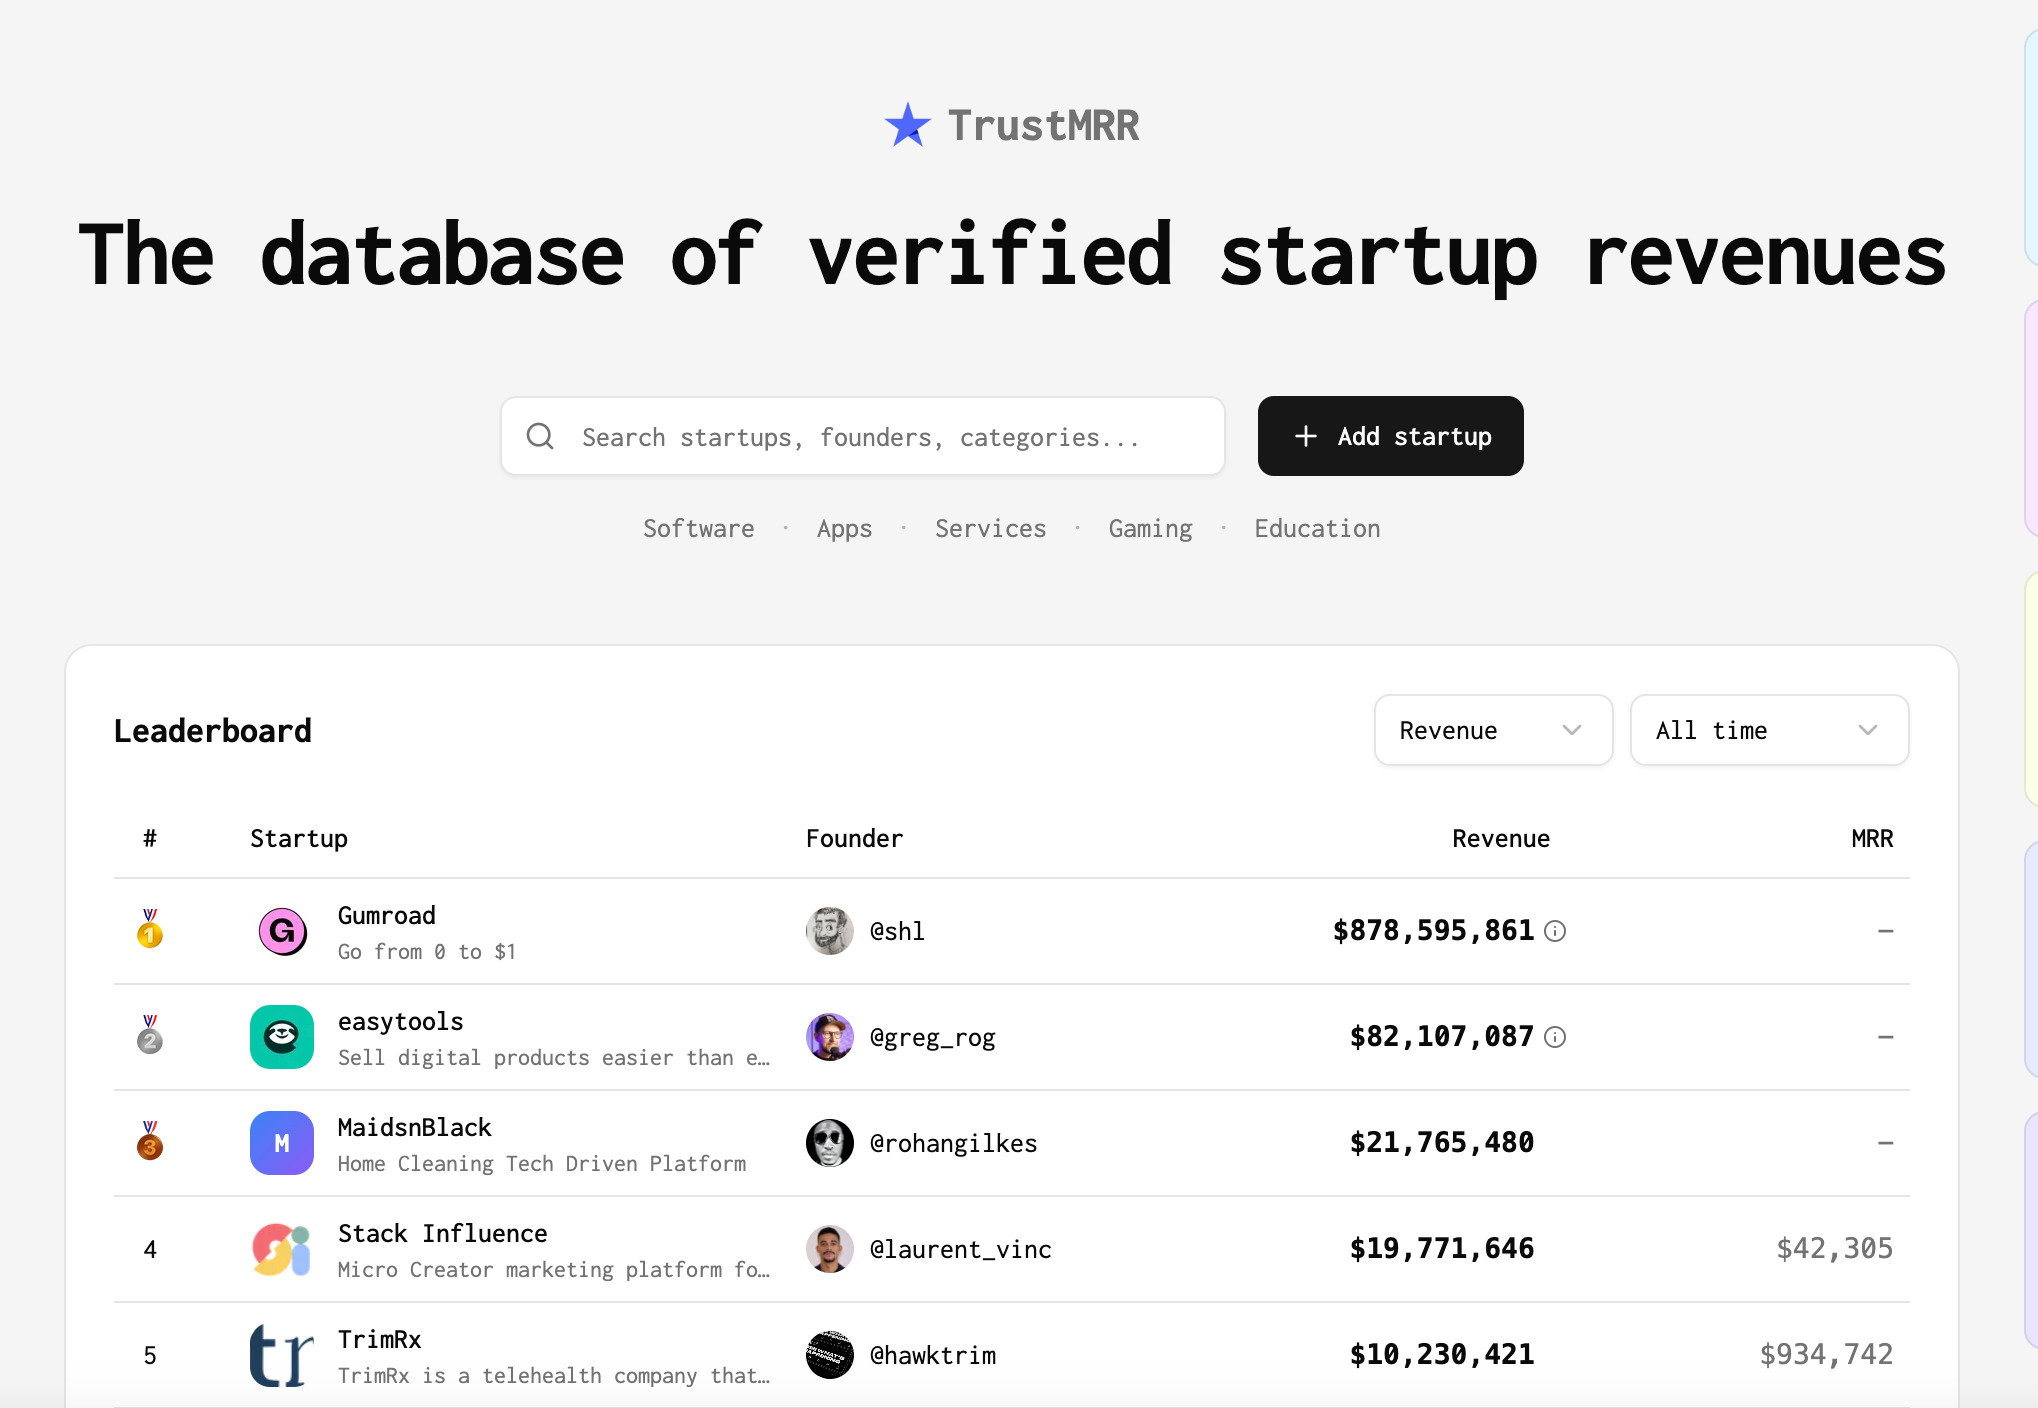This screenshot has width=2038, height=1408.
Task: Click info icon beside easytools revenue
Action: 1555,1037
